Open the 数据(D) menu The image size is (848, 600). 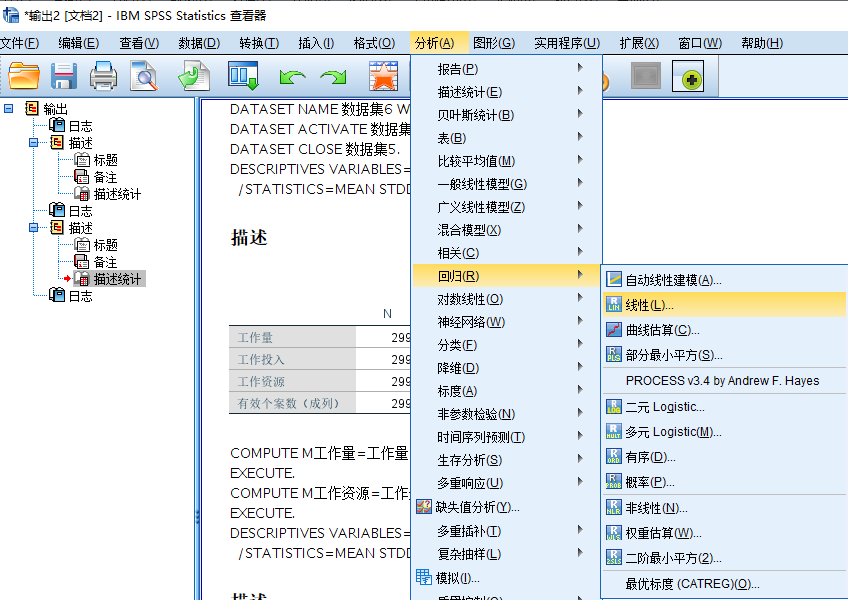click(199, 43)
